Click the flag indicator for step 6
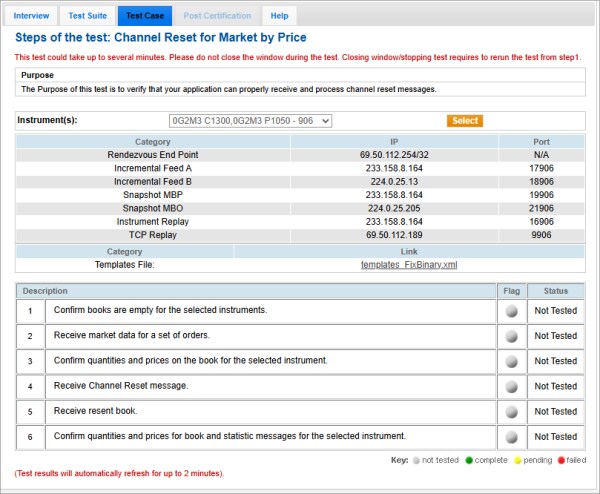Viewport: 600px width, 494px height. point(511,437)
